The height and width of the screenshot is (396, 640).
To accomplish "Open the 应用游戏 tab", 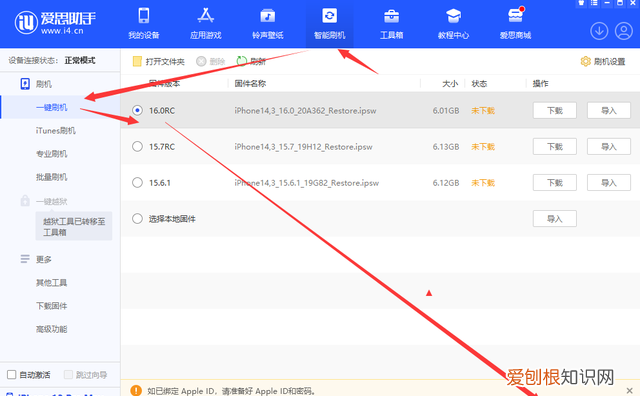I will (x=206, y=24).
